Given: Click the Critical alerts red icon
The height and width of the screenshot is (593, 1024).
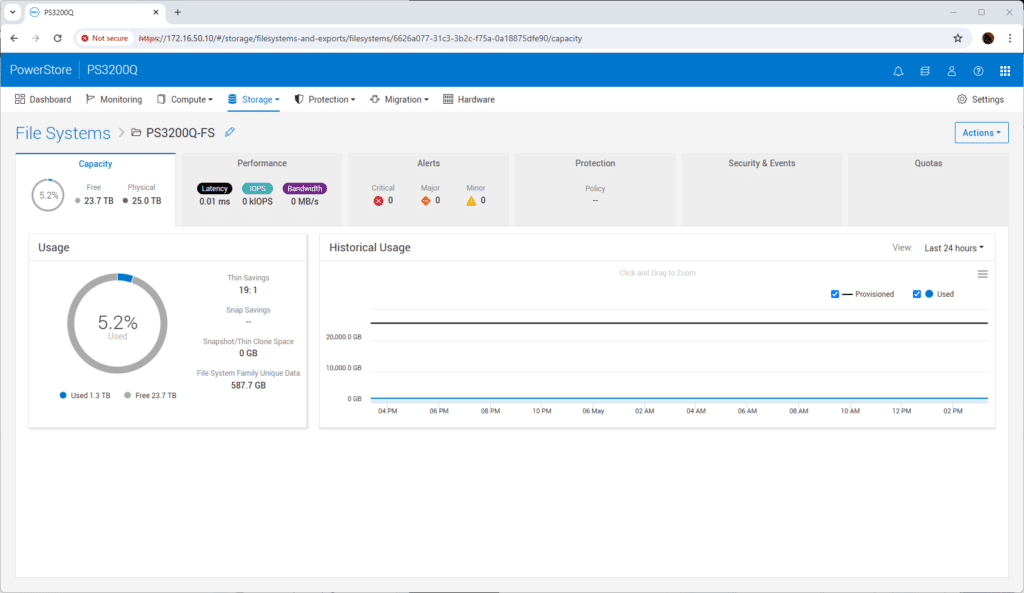Looking at the screenshot, I should pyautogui.click(x=378, y=201).
